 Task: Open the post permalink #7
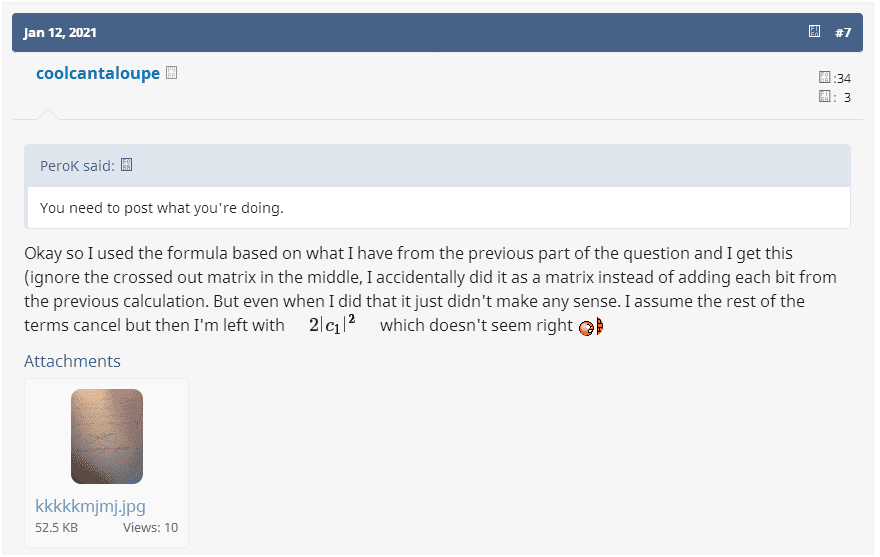click(x=843, y=32)
